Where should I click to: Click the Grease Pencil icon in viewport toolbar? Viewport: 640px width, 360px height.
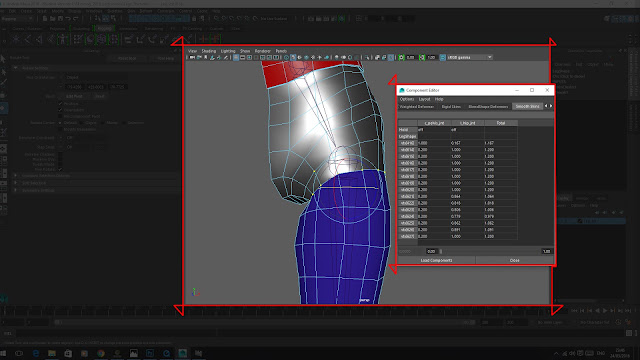click(225, 58)
